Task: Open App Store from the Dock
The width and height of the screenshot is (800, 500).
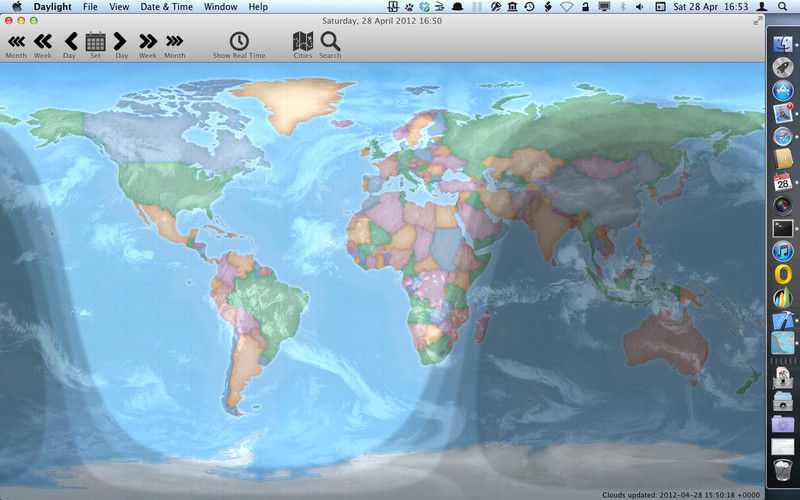Action: 783,90
